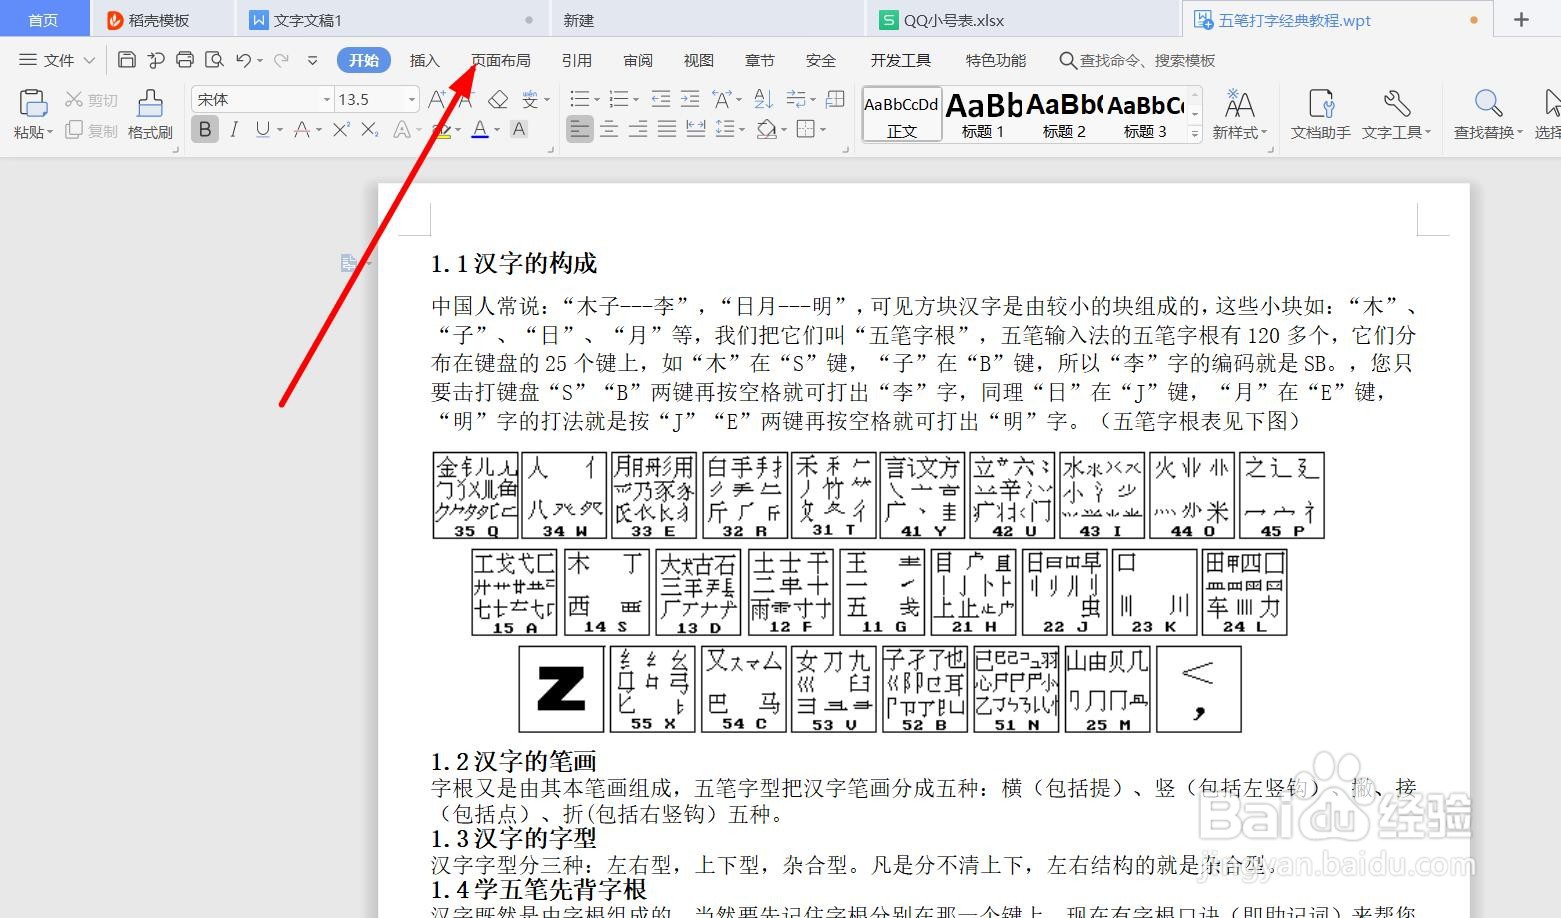The height and width of the screenshot is (918, 1561).
Task: Create a style with the 新样式 icon
Action: (1240, 113)
